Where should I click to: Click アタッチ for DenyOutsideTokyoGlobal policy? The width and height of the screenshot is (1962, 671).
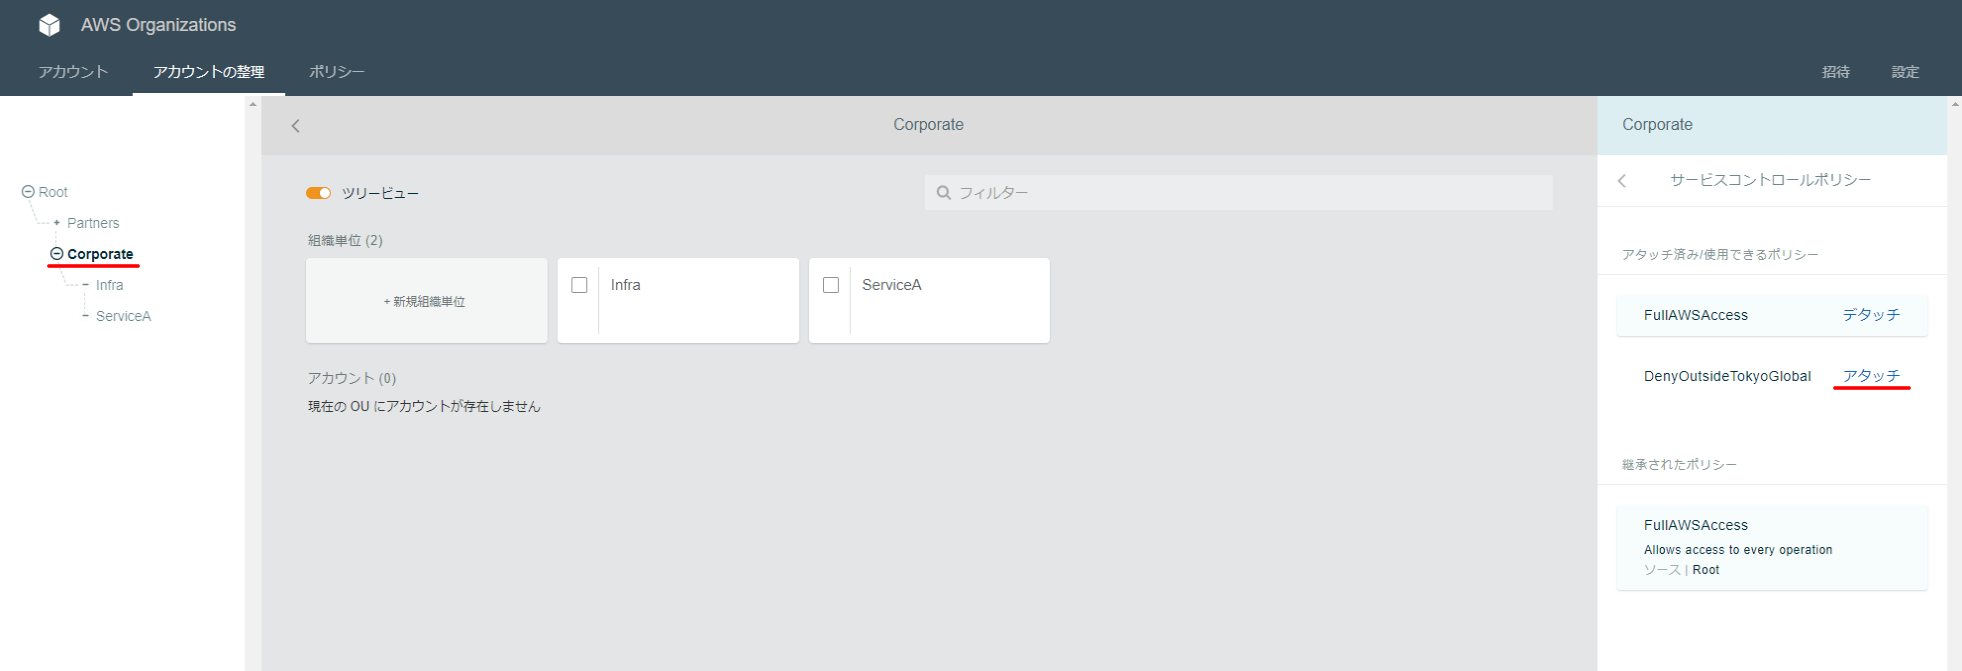click(x=1870, y=376)
